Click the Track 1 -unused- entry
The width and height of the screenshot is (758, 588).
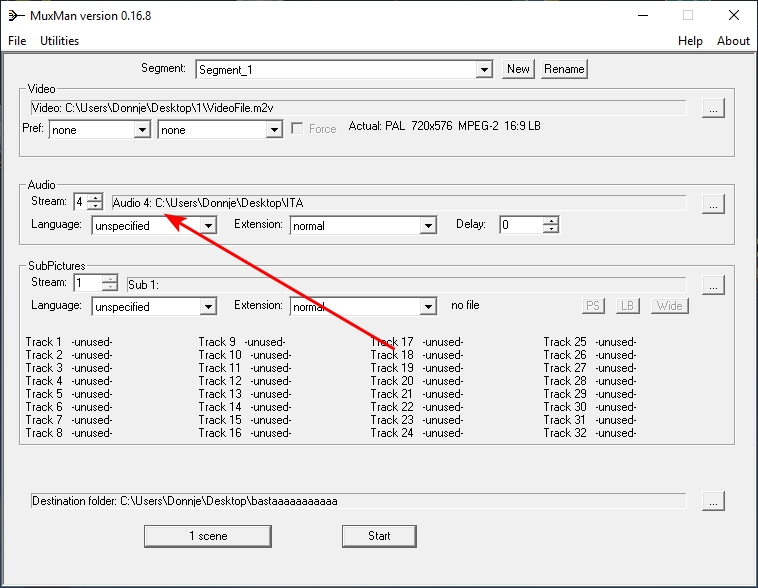pyautogui.click(x=69, y=342)
